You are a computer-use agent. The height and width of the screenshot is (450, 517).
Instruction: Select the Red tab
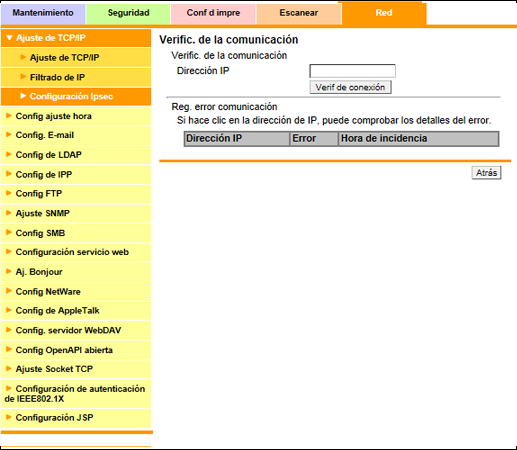[x=384, y=13]
